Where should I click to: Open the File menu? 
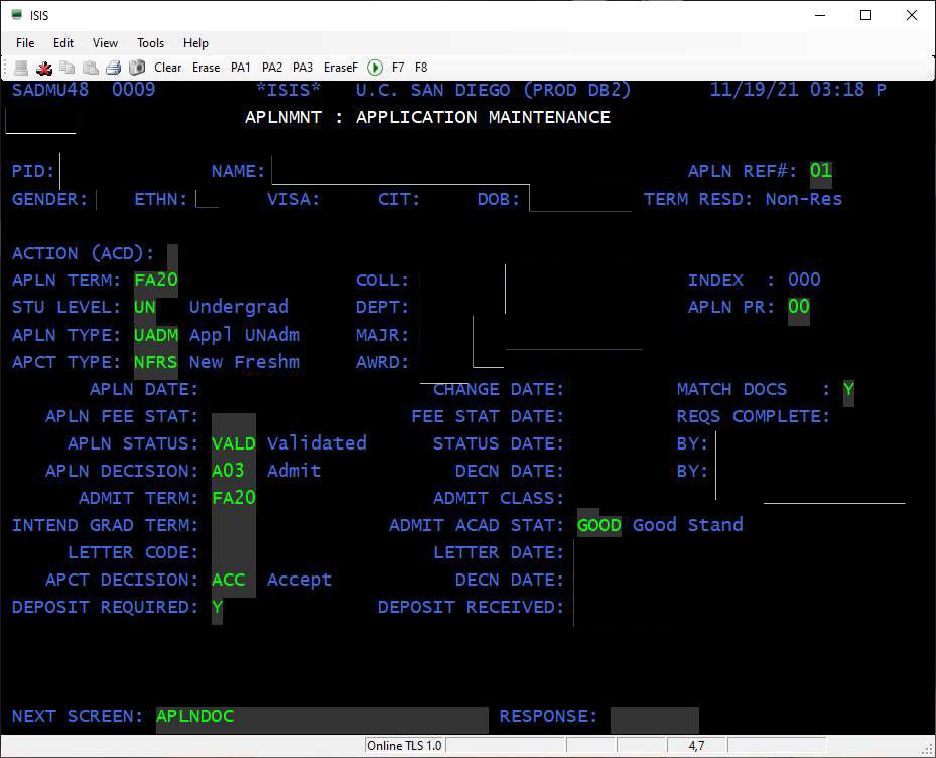25,42
